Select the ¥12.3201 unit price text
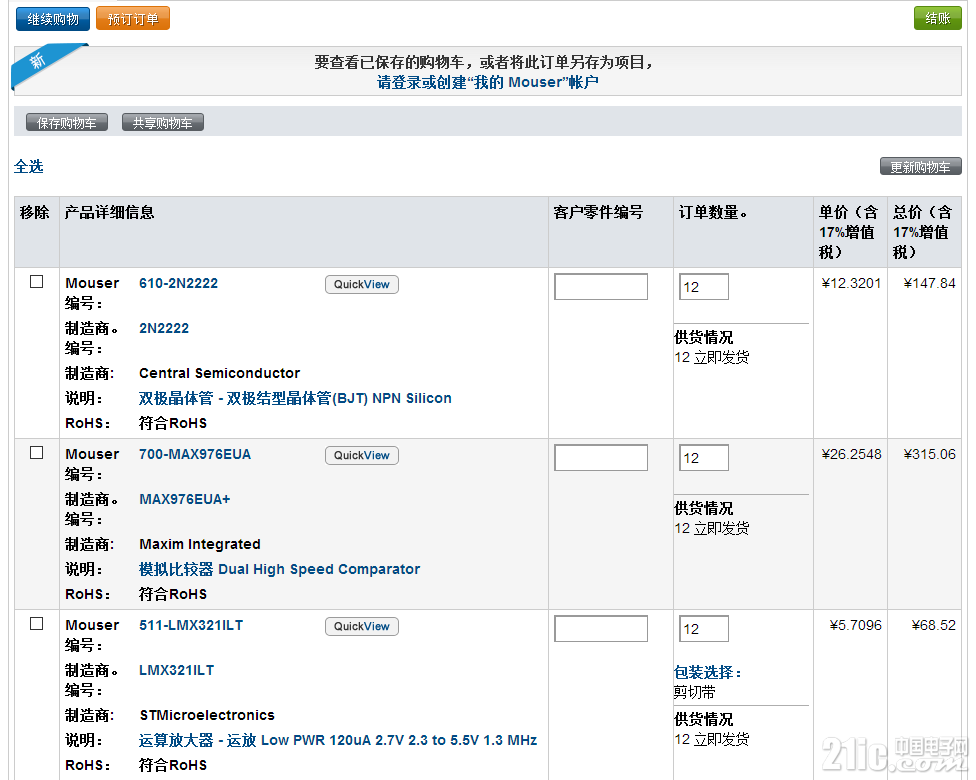This screenshot has height=780, width=976. pyautogui.click(x=851, y=283)
